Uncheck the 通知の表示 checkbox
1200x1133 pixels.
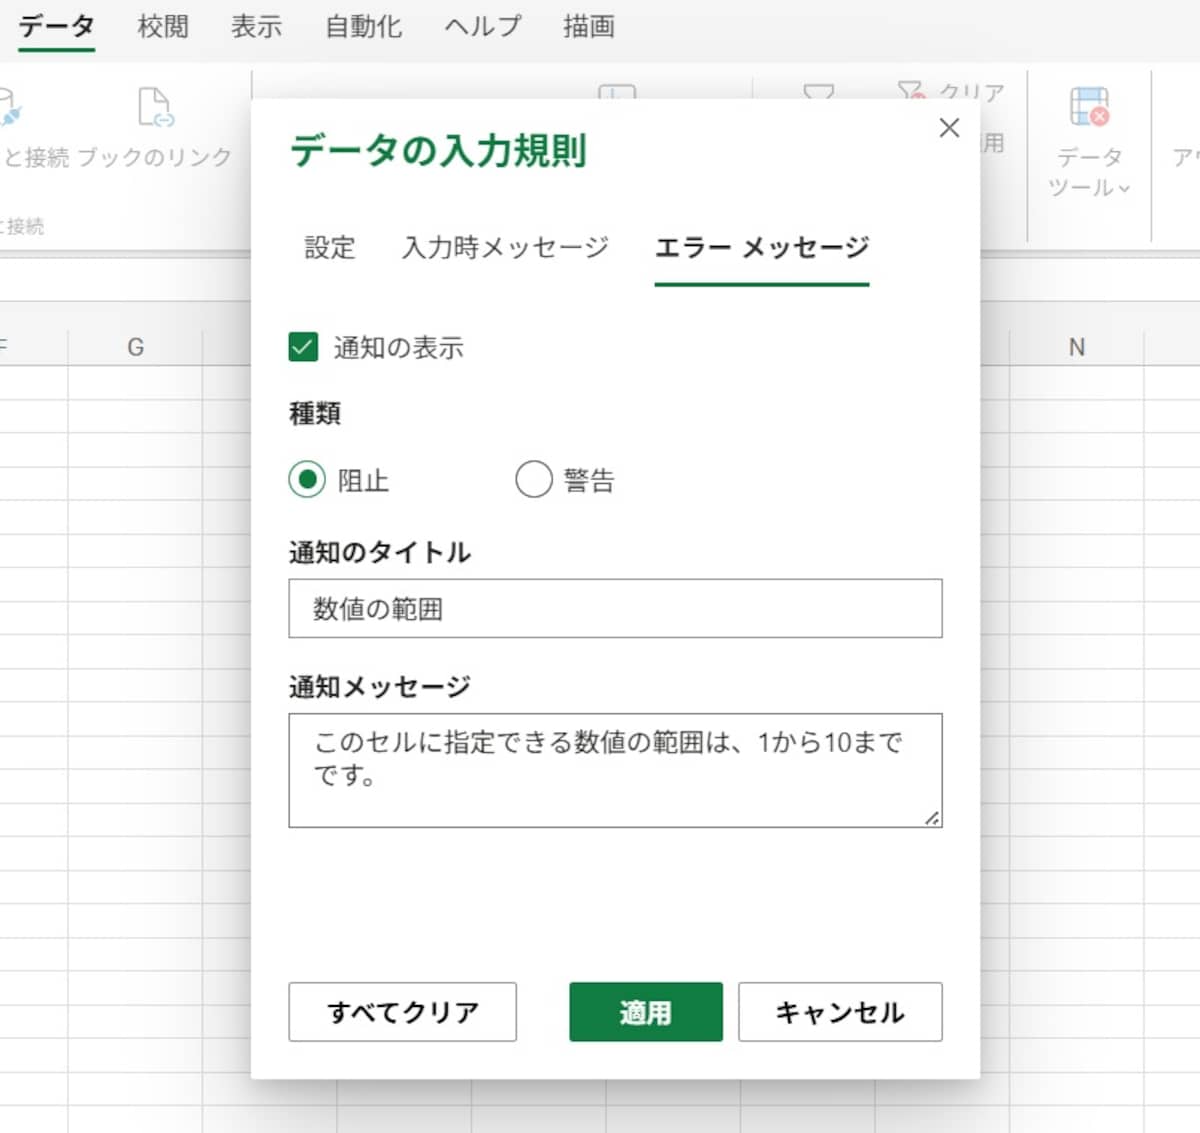click(303, 348)
